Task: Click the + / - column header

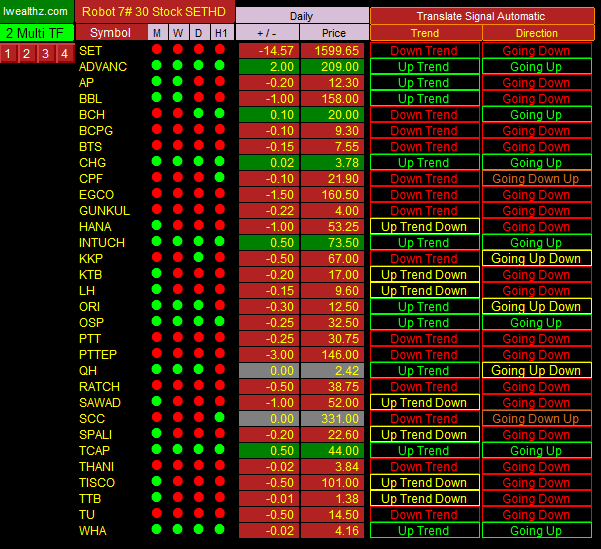Action: [x=267, y=33]
